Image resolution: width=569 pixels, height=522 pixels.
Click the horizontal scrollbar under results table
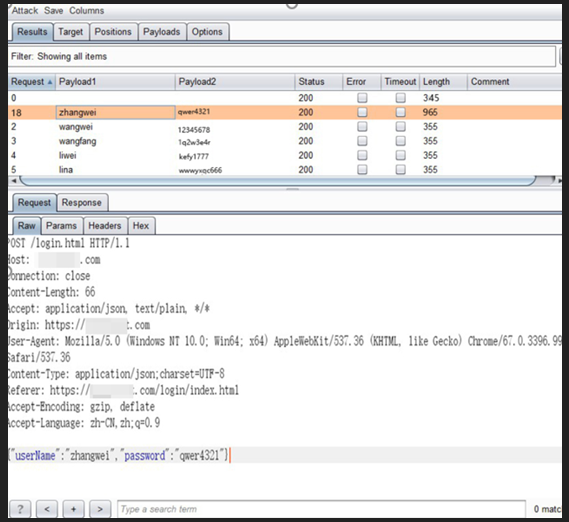pos(278,180)
